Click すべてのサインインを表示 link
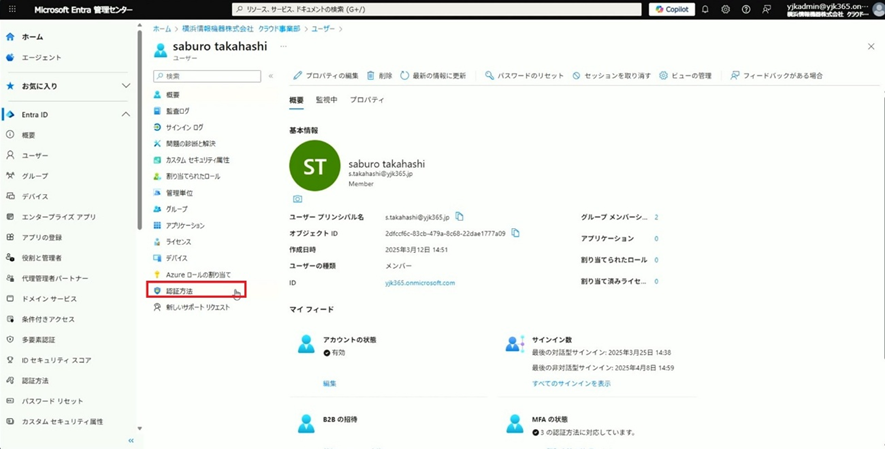 (x=571, y=383)
